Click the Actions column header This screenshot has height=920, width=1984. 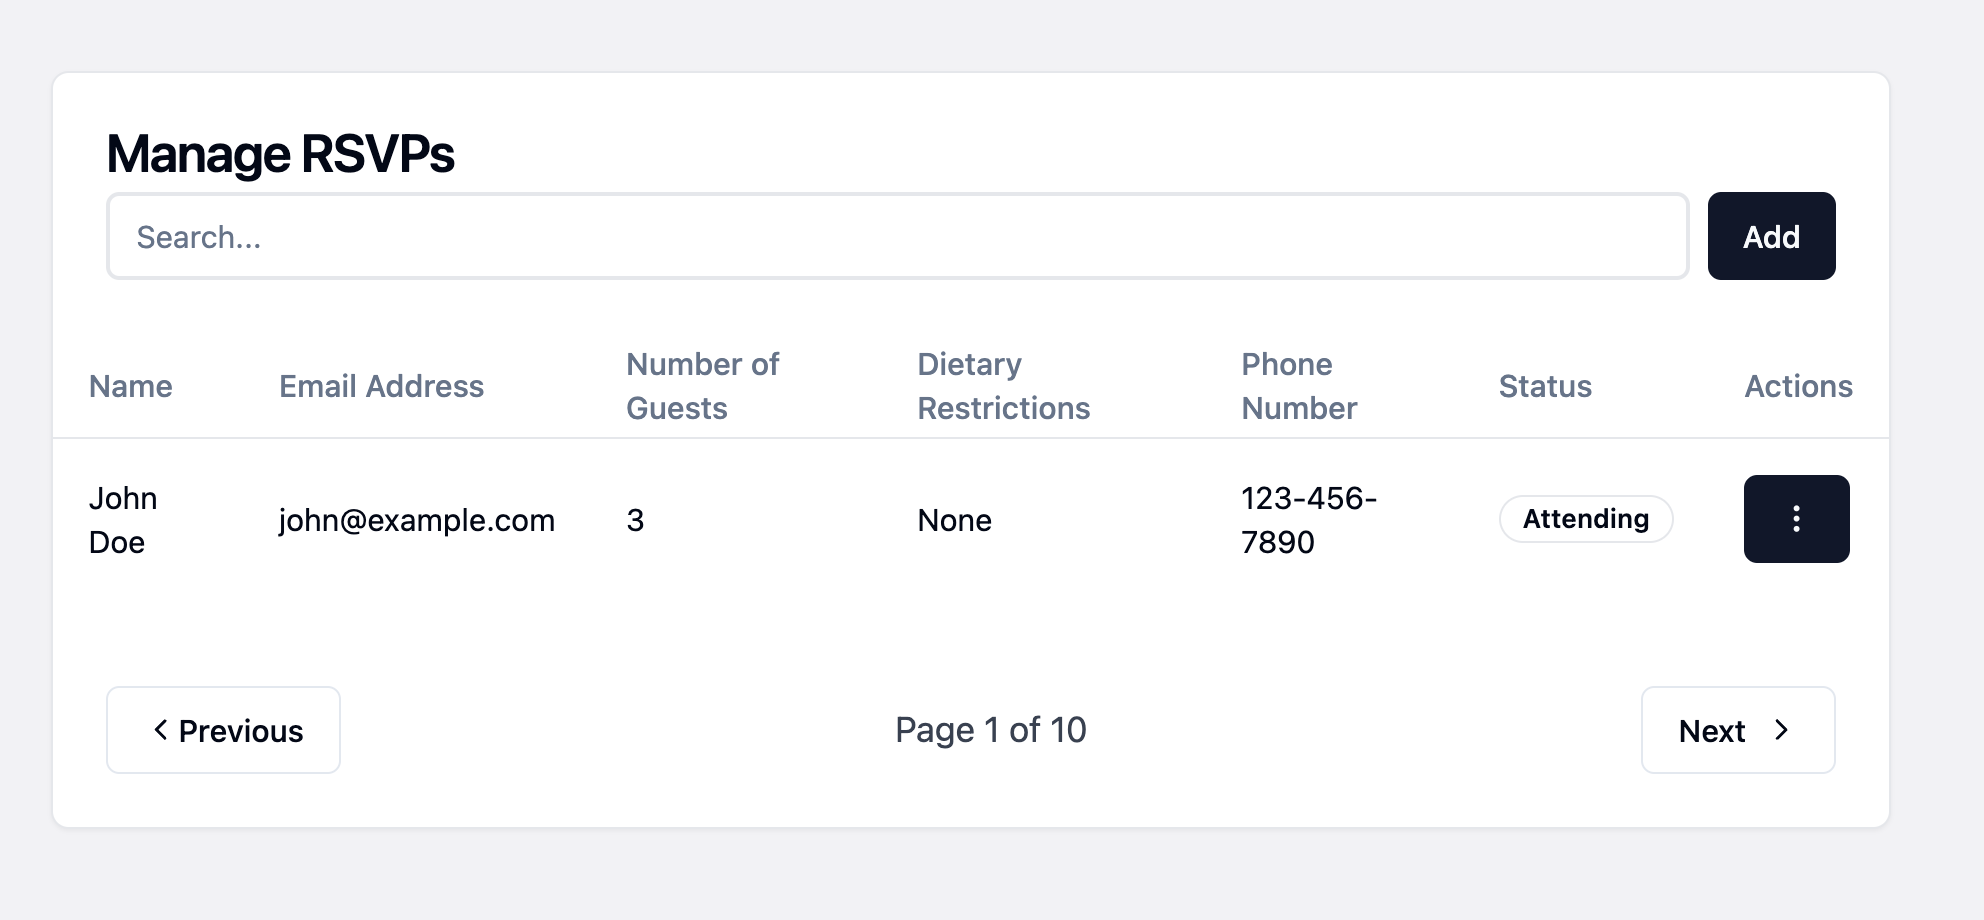point(1798,387)
